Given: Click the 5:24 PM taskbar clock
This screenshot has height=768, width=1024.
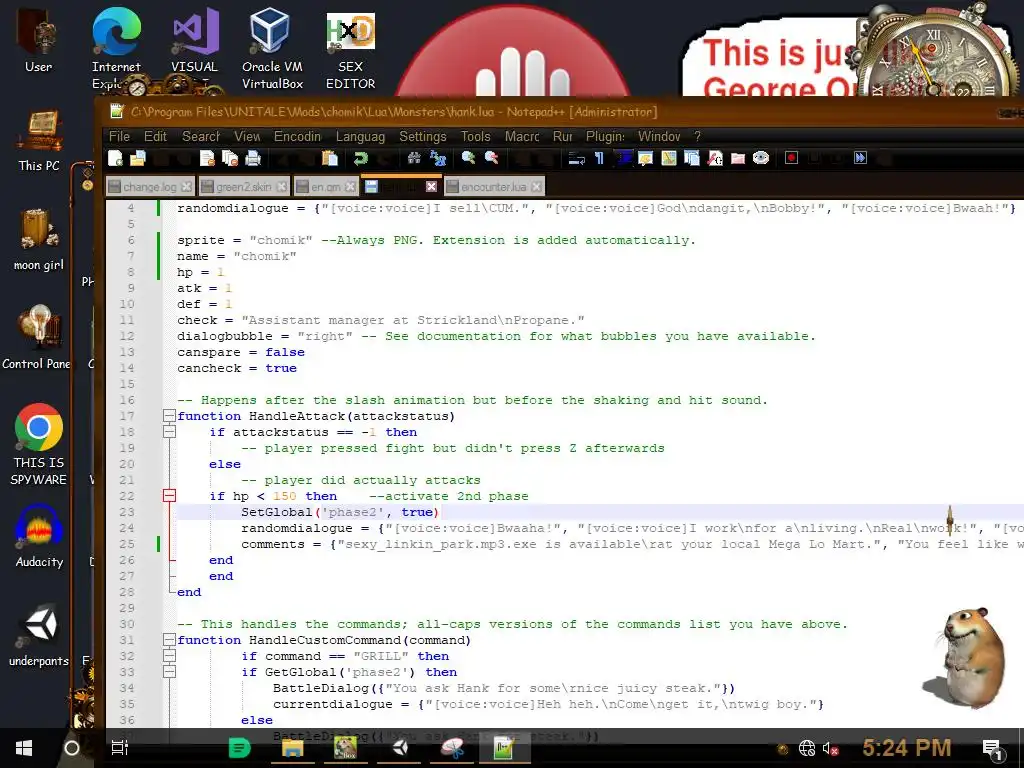Looking at the screenshot, I should (x=907, y=747).
